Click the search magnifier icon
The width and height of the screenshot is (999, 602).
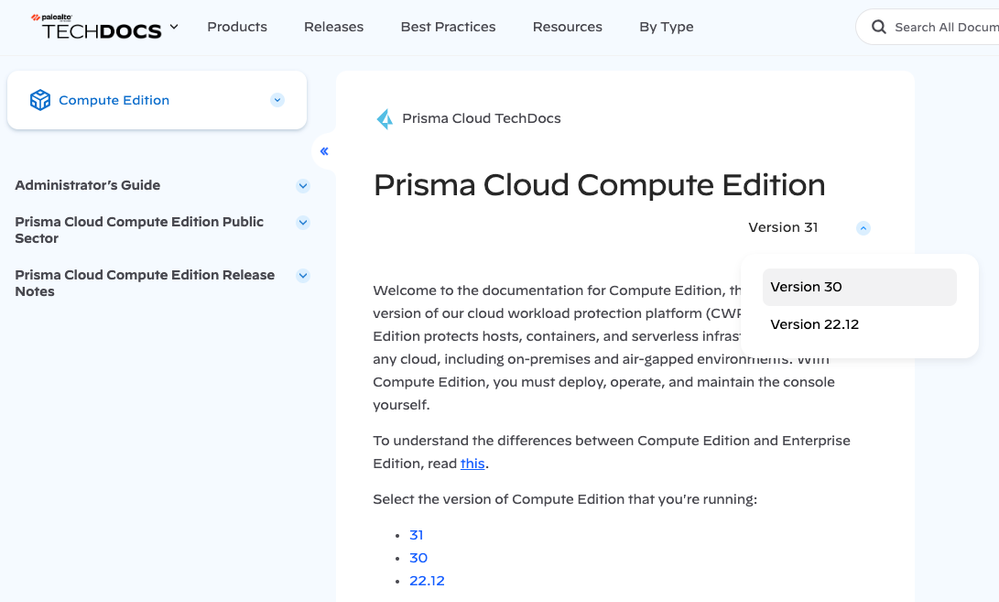(879, 27)
